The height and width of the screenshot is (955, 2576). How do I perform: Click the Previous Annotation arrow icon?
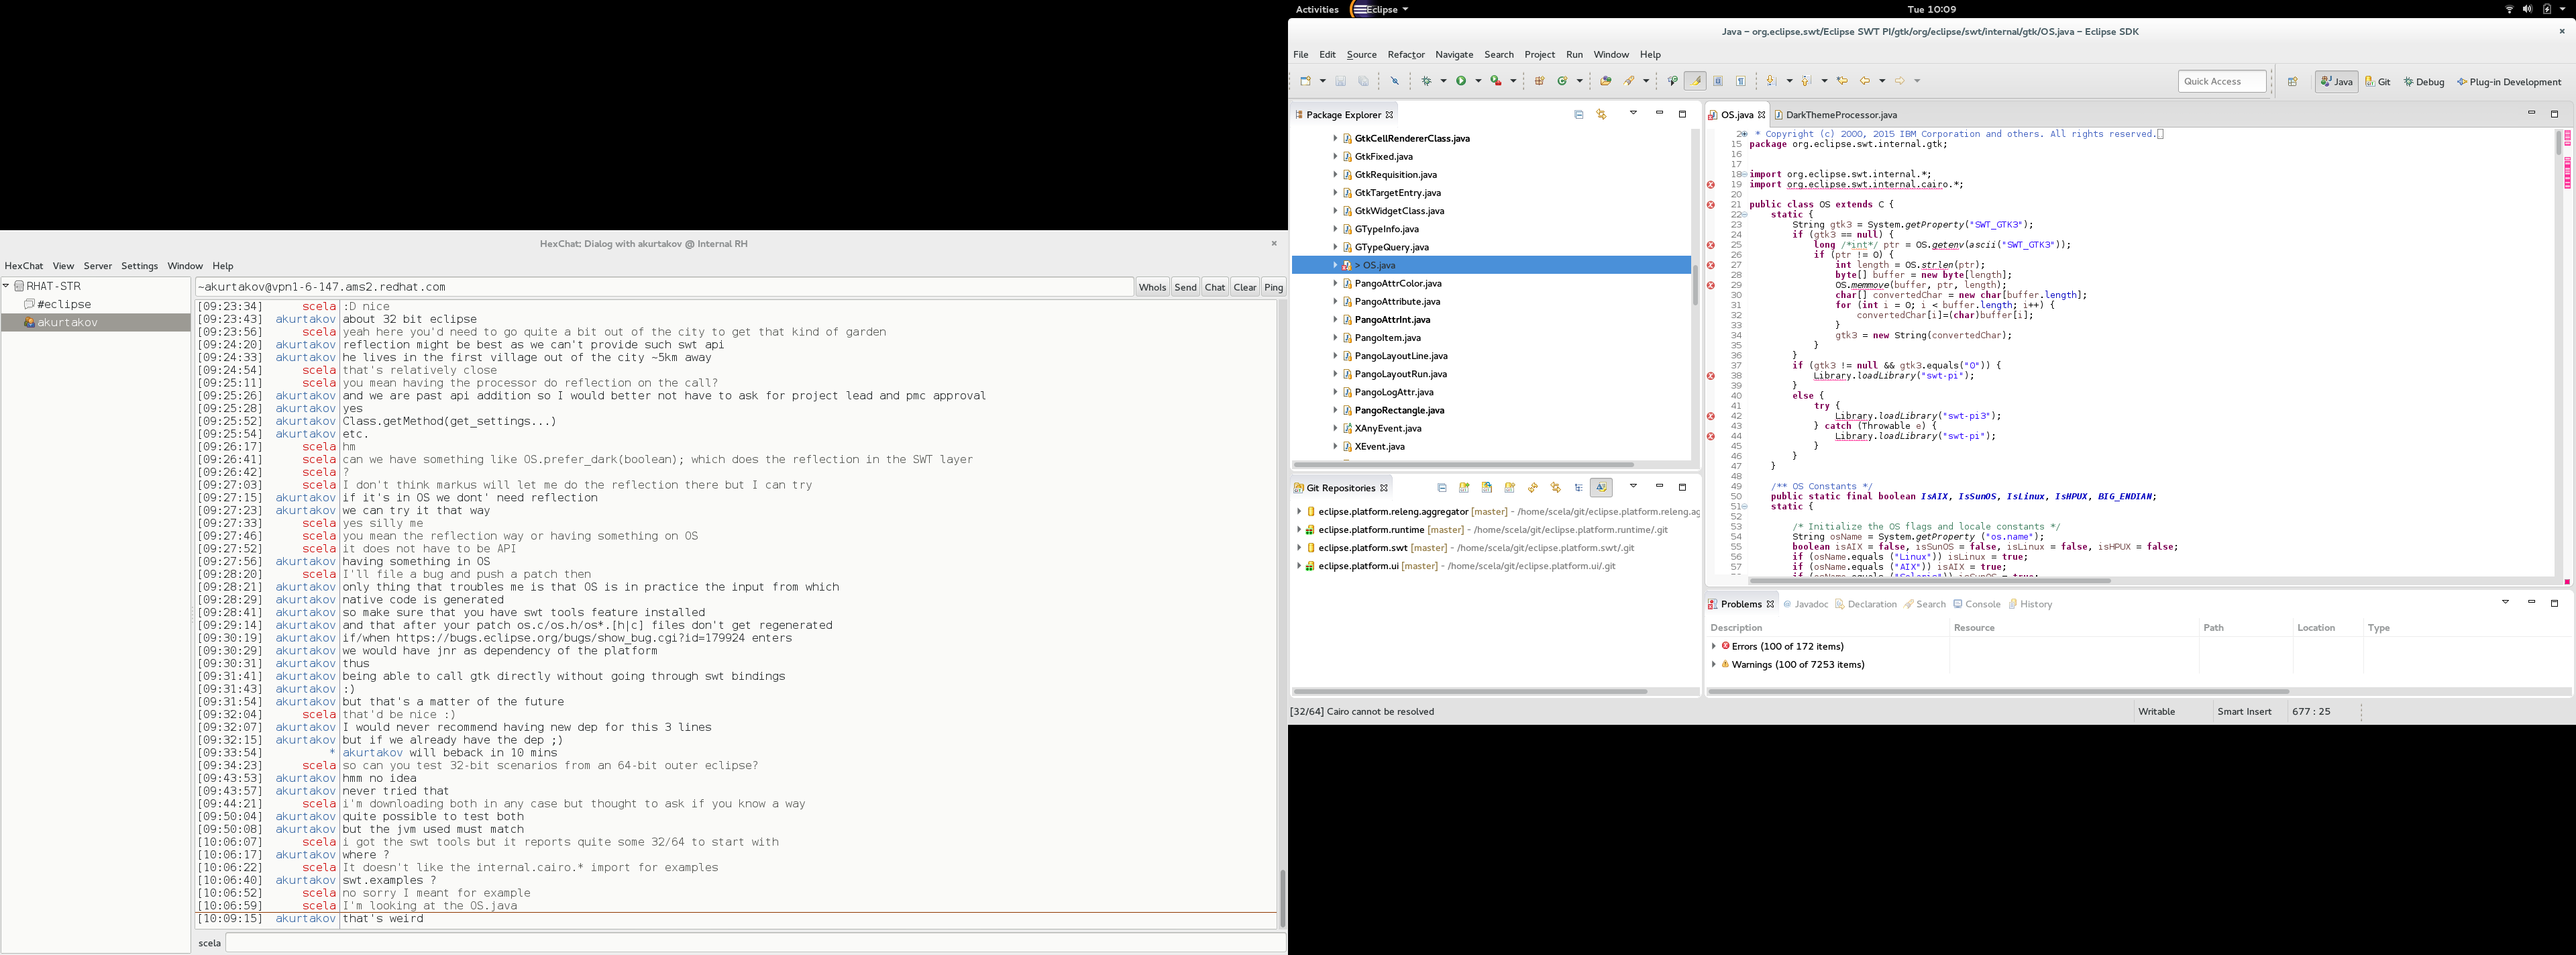click(1806, 81)
